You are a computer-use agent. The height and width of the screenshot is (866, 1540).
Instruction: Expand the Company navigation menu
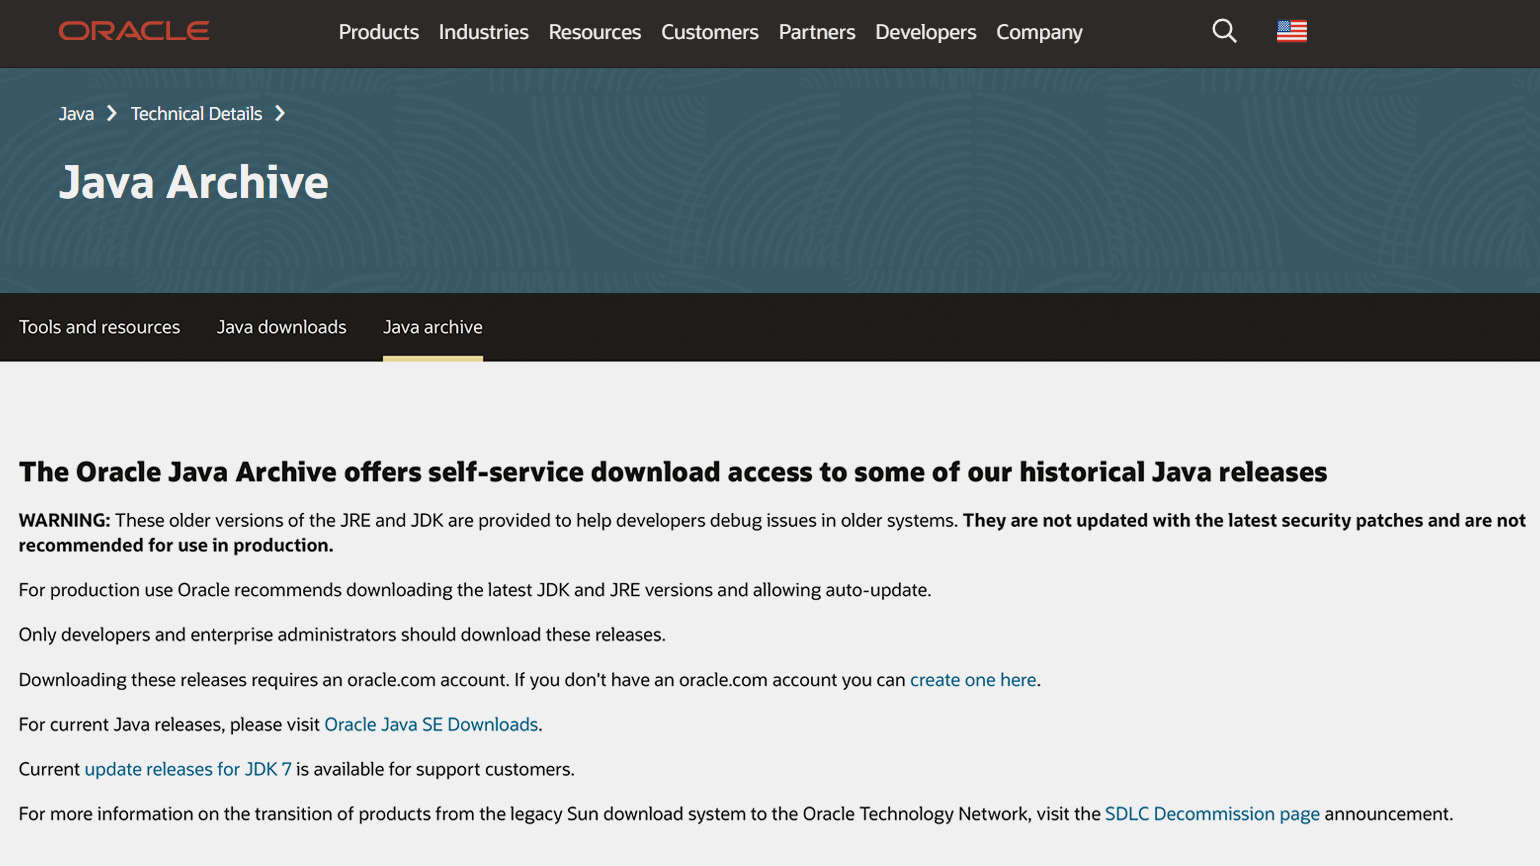1039,32
